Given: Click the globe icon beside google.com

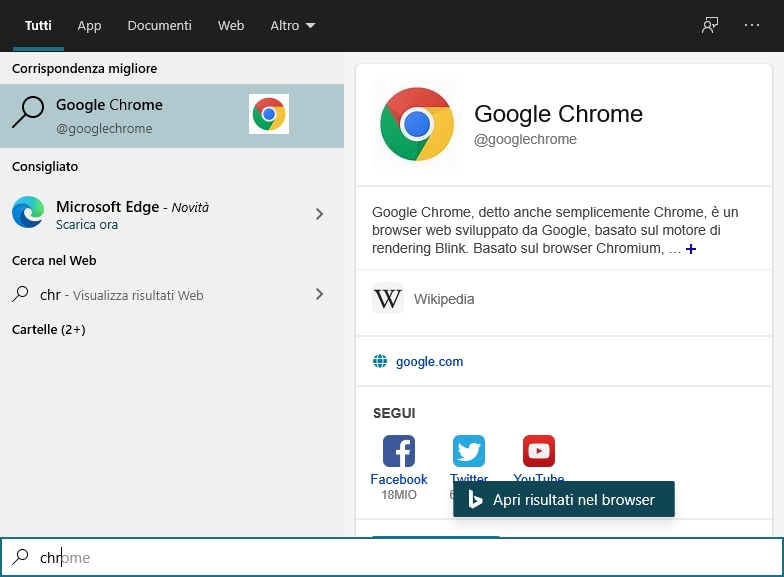Looking at the screenshot, I should click(380, 361).
